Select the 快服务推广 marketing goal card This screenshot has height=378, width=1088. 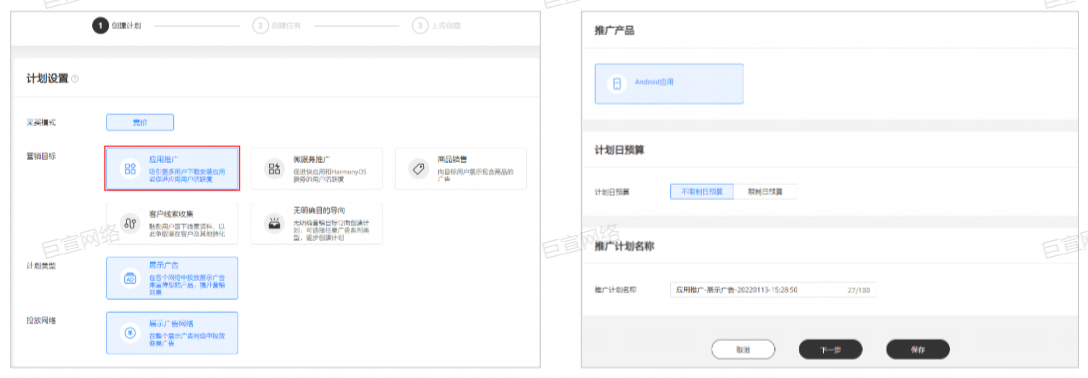(316, 169)
